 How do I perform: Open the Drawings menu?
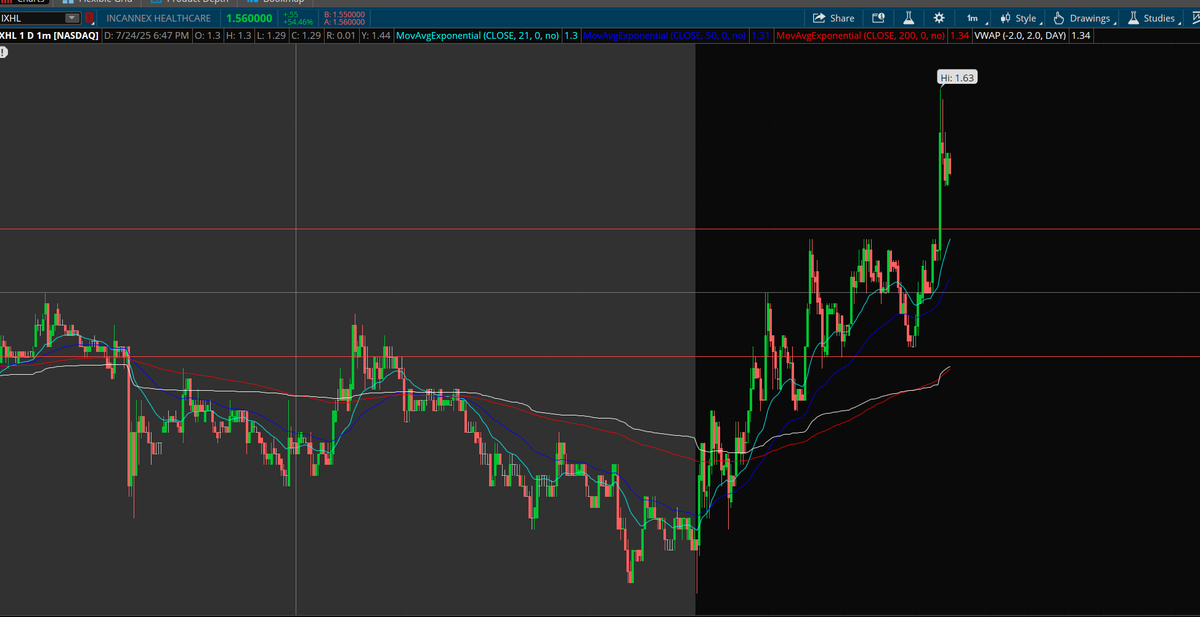tap(1083, 18)
